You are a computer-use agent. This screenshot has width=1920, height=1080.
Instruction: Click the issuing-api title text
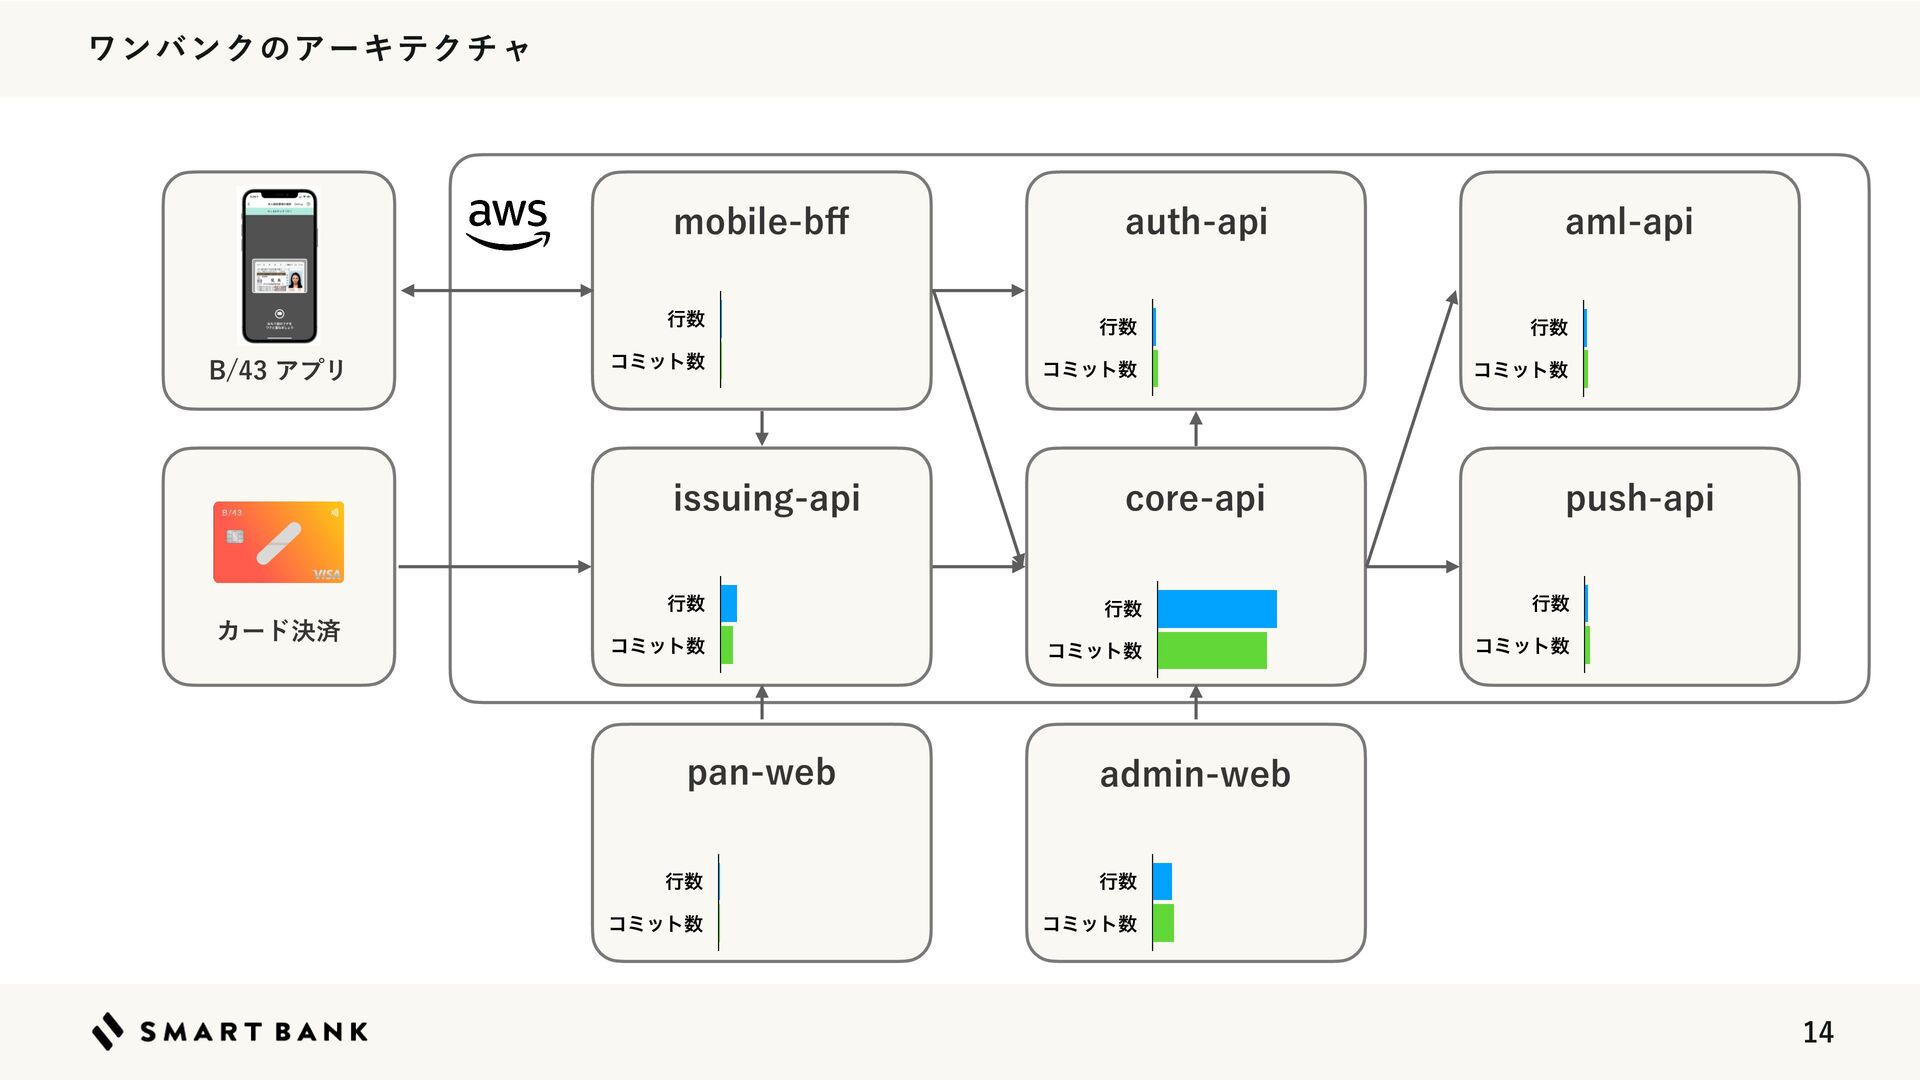pos(766,498)
